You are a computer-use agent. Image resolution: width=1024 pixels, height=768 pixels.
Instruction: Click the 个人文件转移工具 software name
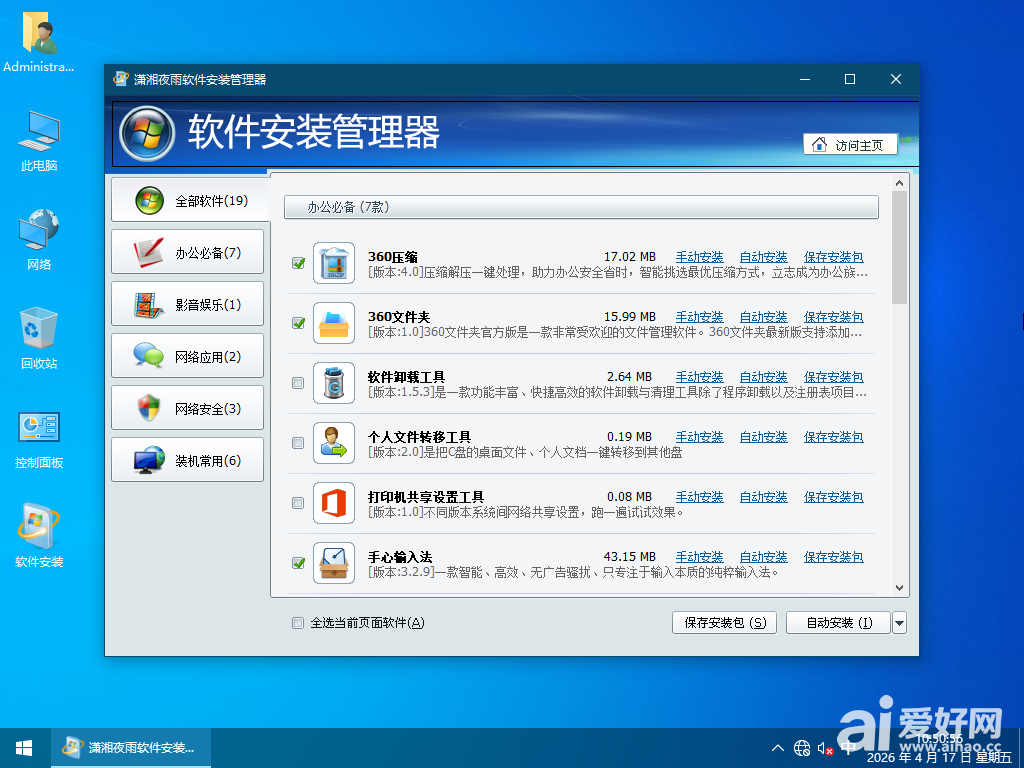[419, 437]
